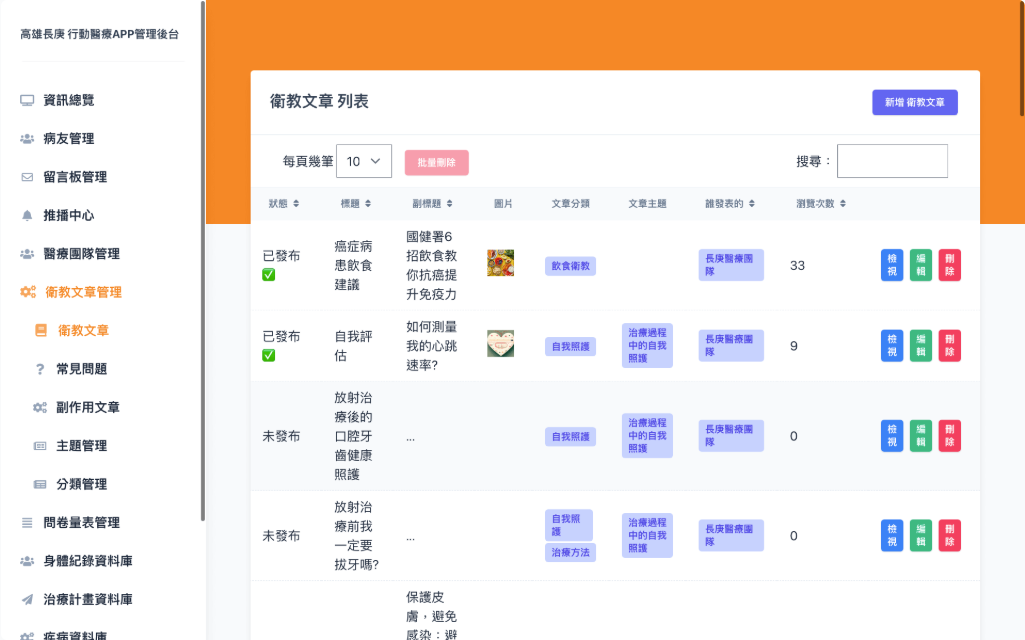Toggle the published checkbox for 自我評估
The image size is (1025, 640).
coord(268,355)
